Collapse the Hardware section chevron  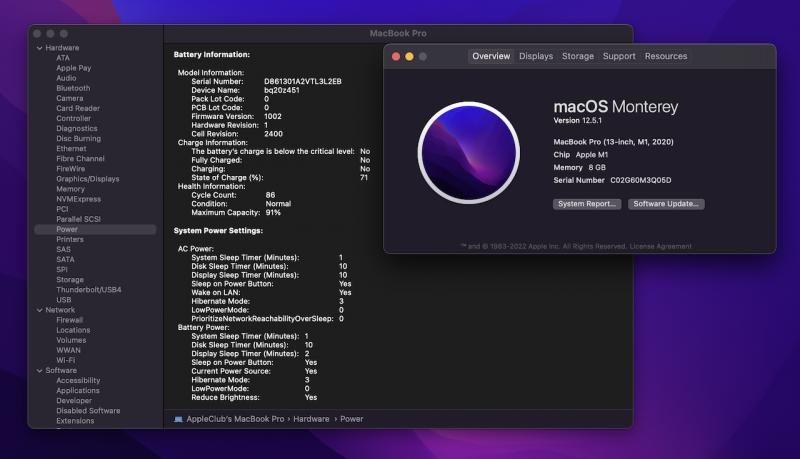(39, 48)
